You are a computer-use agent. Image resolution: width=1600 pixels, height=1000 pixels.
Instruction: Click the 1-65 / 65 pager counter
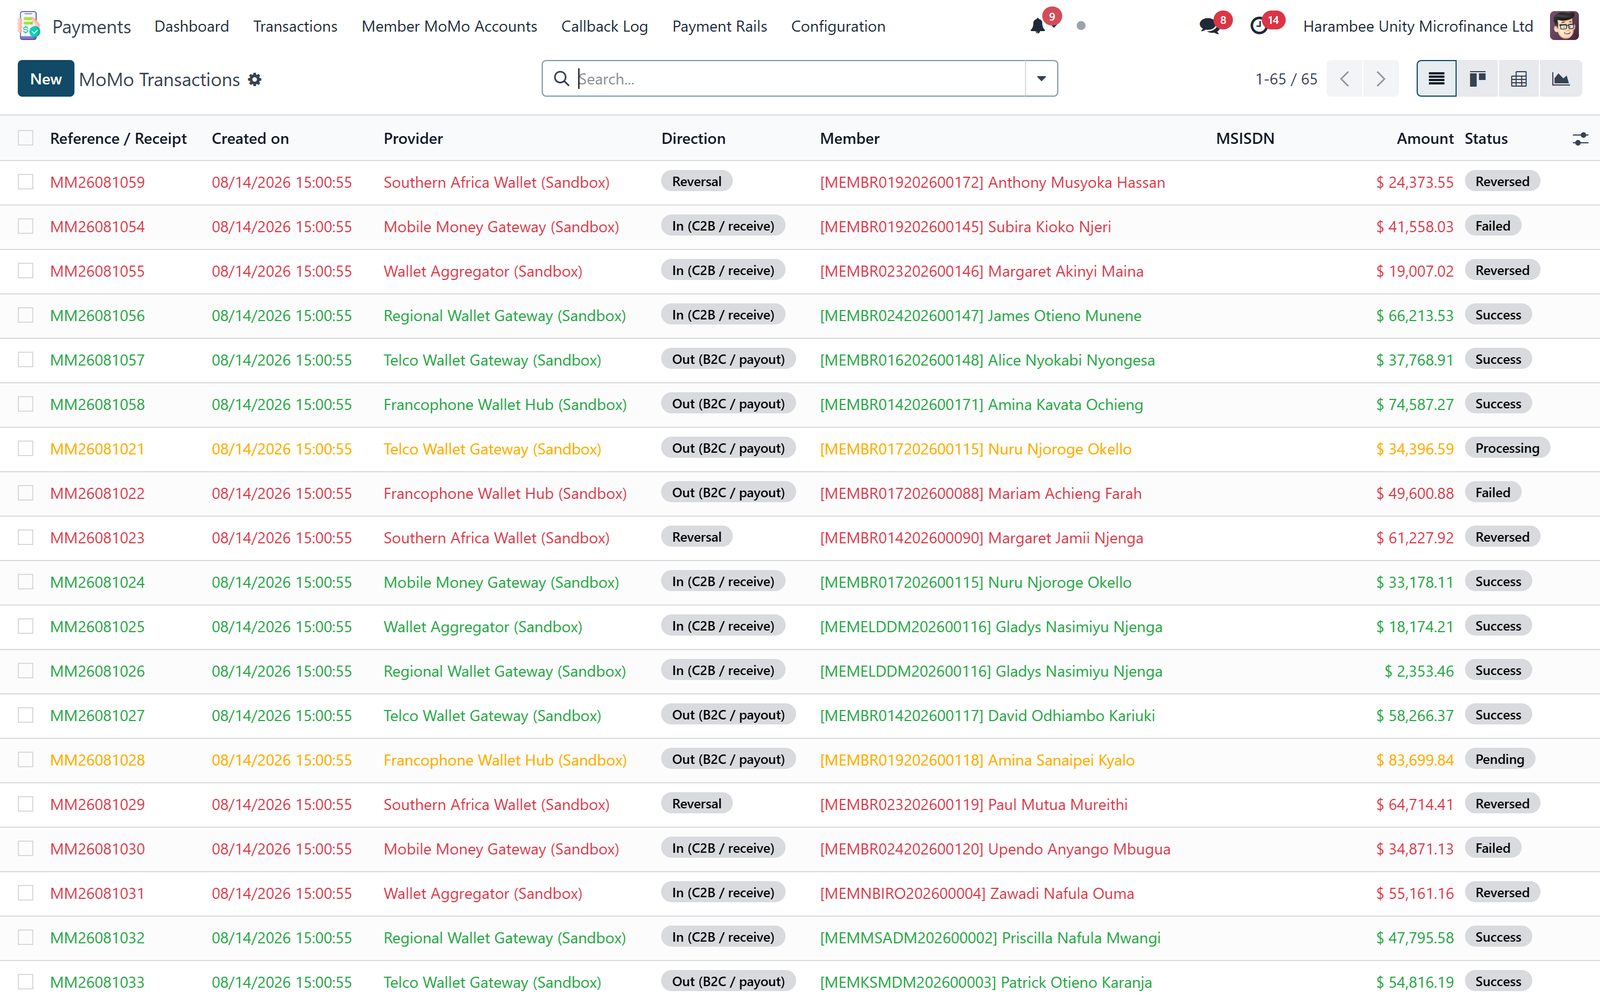[1286, 79]
